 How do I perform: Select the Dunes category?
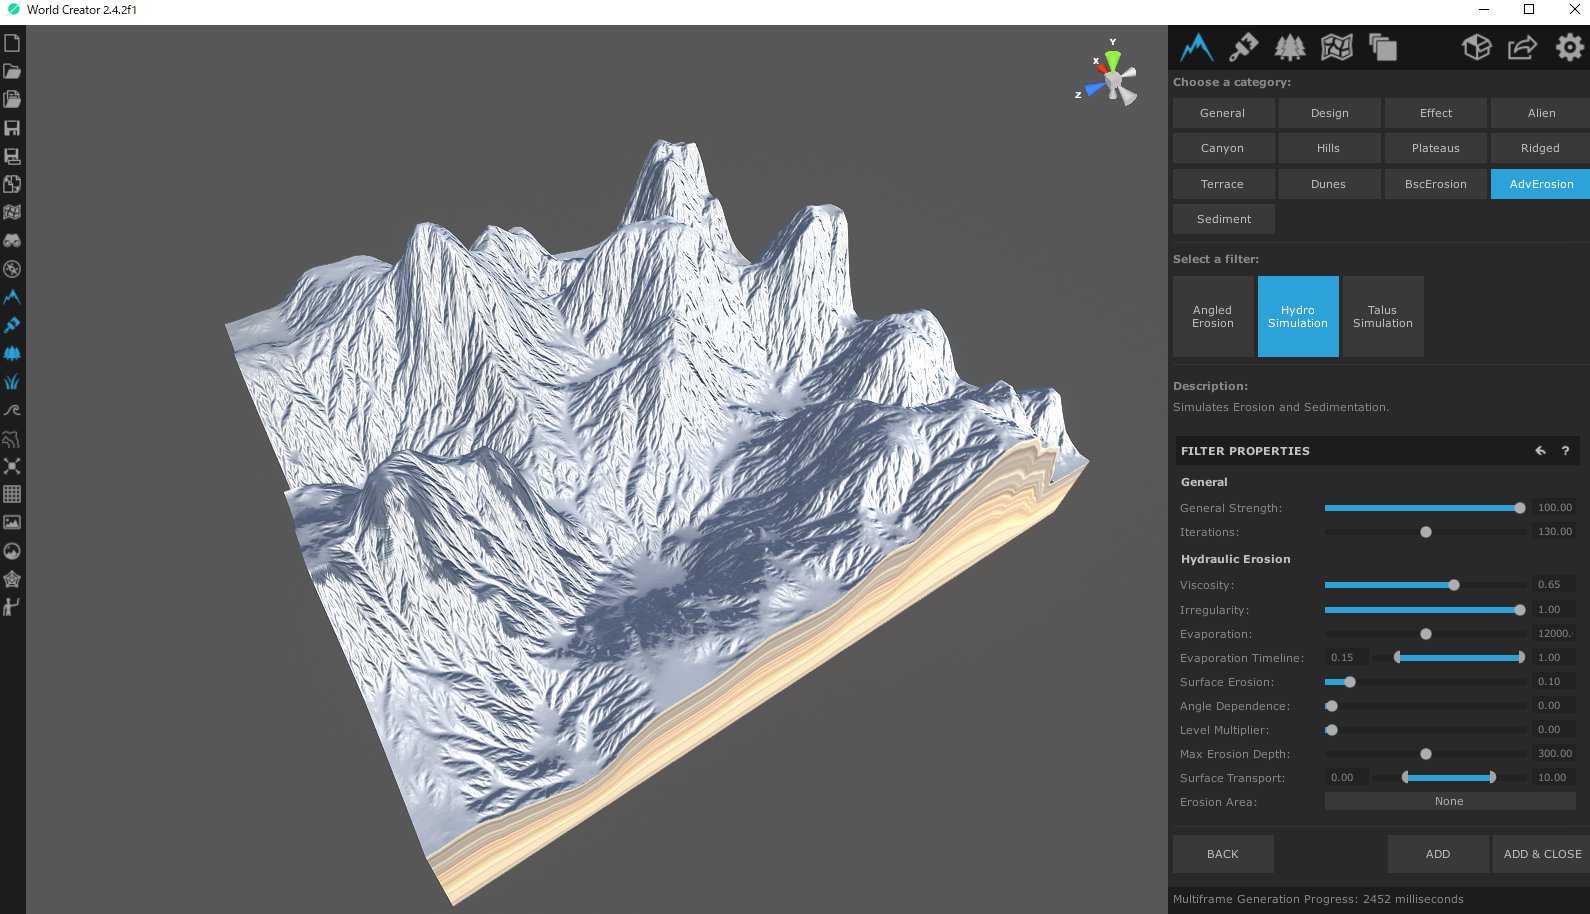coord(1329,184)
